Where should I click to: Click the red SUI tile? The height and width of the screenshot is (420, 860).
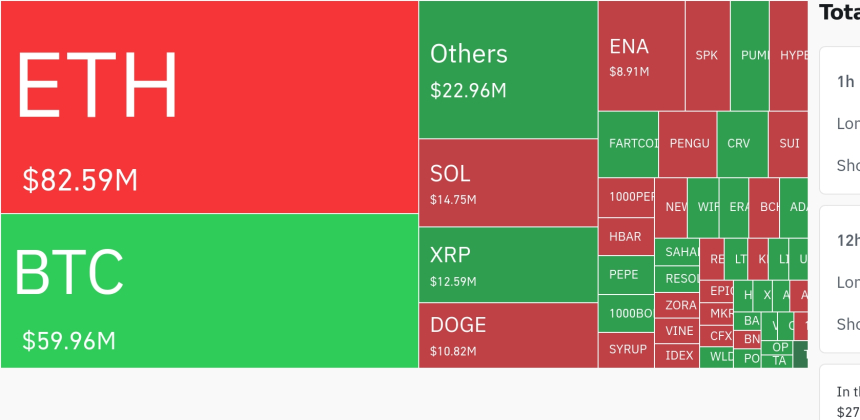[x=788, y=144]
